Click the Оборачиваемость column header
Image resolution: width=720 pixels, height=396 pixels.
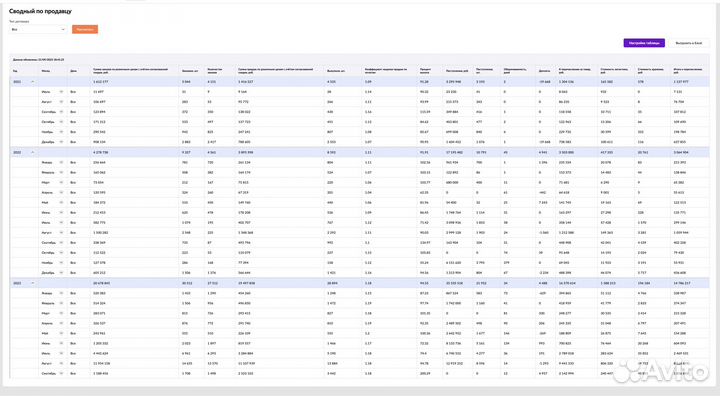click(515, 70)
